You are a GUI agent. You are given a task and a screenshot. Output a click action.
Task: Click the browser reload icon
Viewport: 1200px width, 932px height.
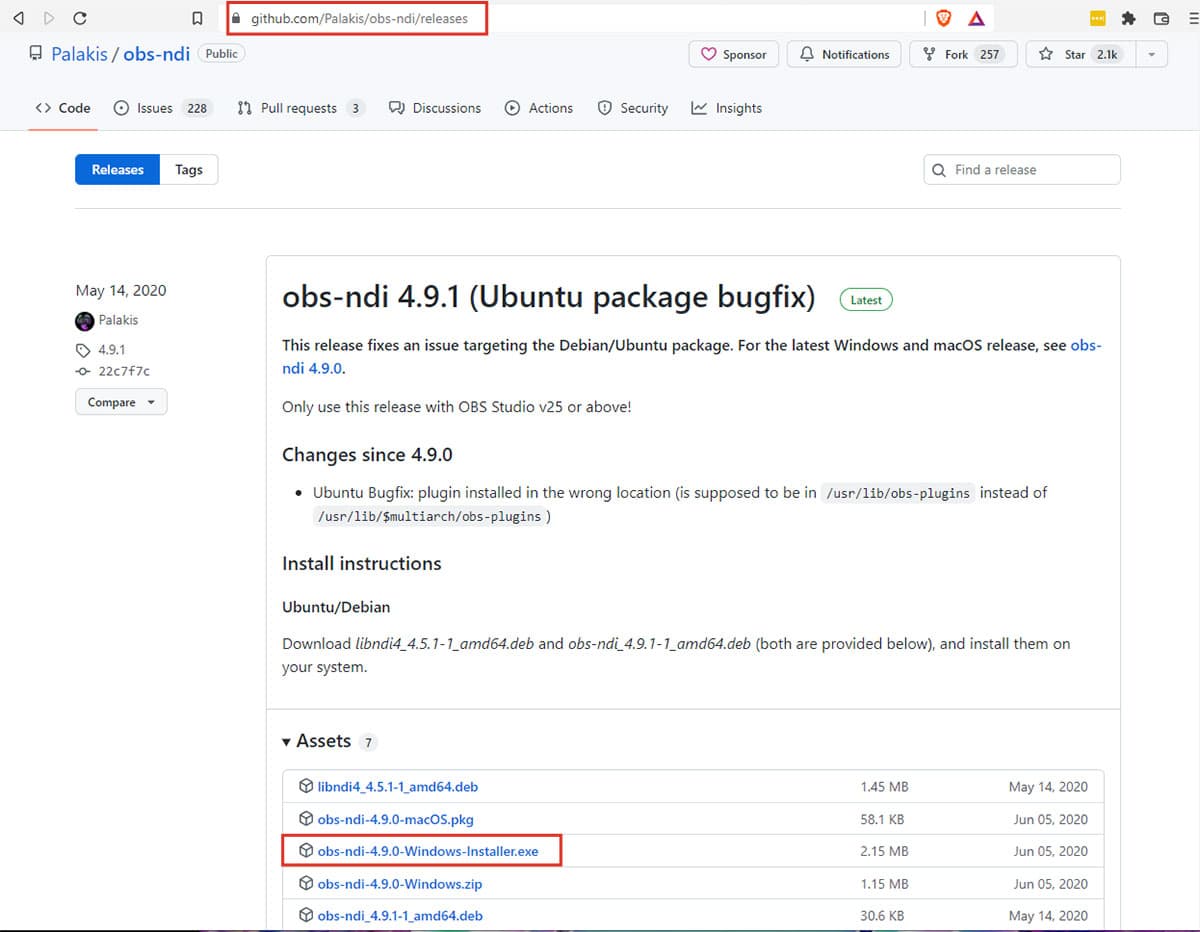(x=80, y=18)
